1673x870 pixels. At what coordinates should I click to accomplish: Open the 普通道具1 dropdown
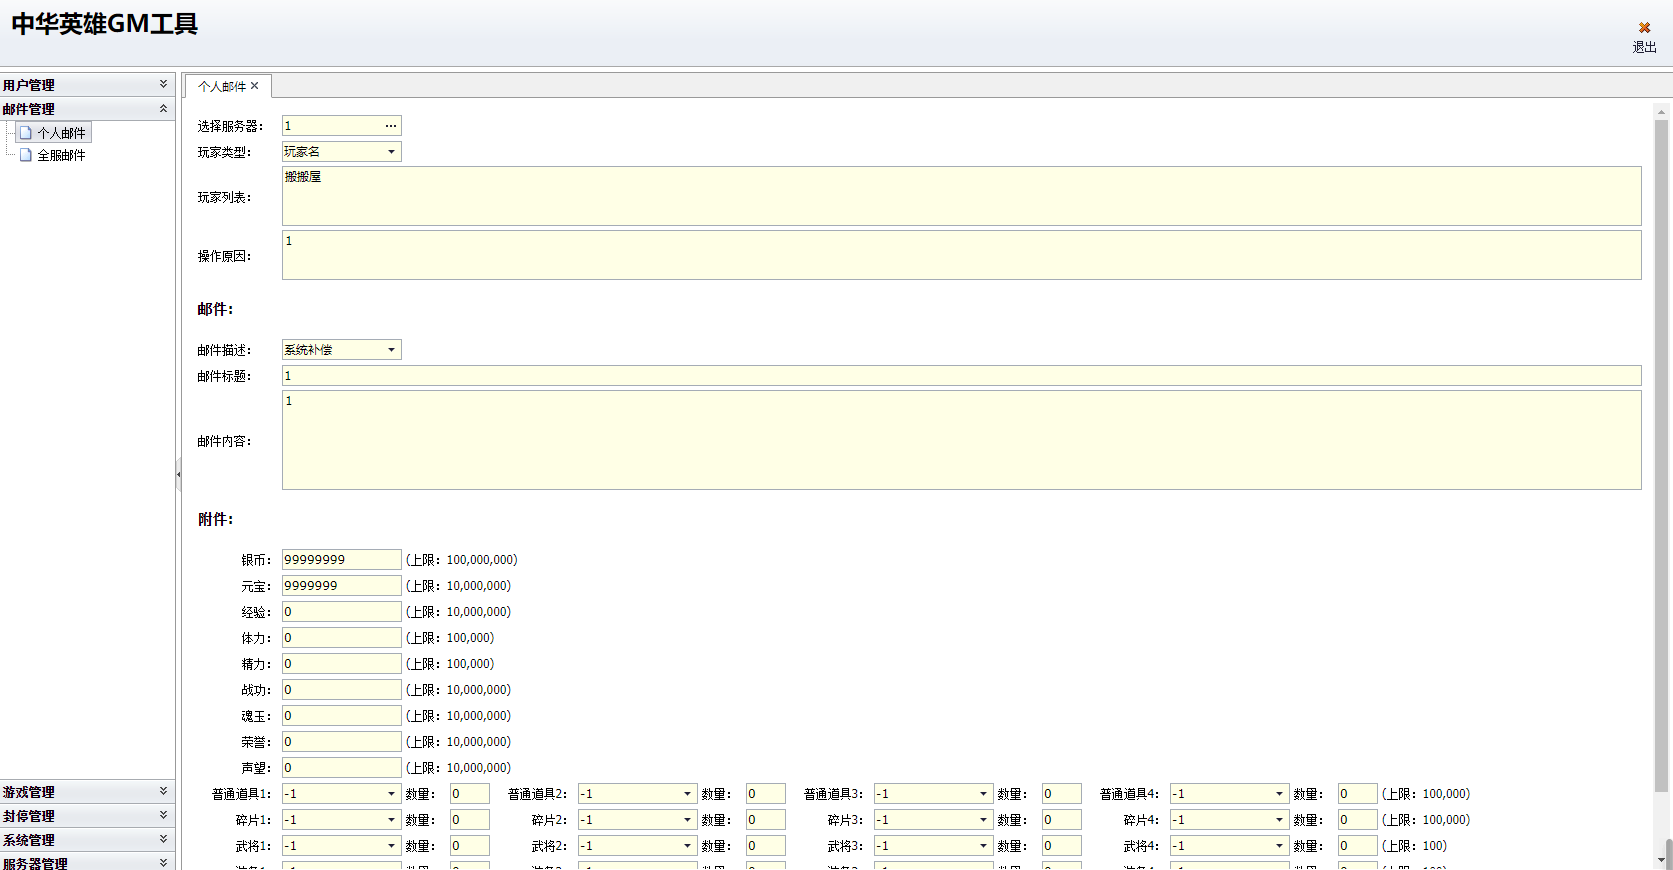(391, 794)
